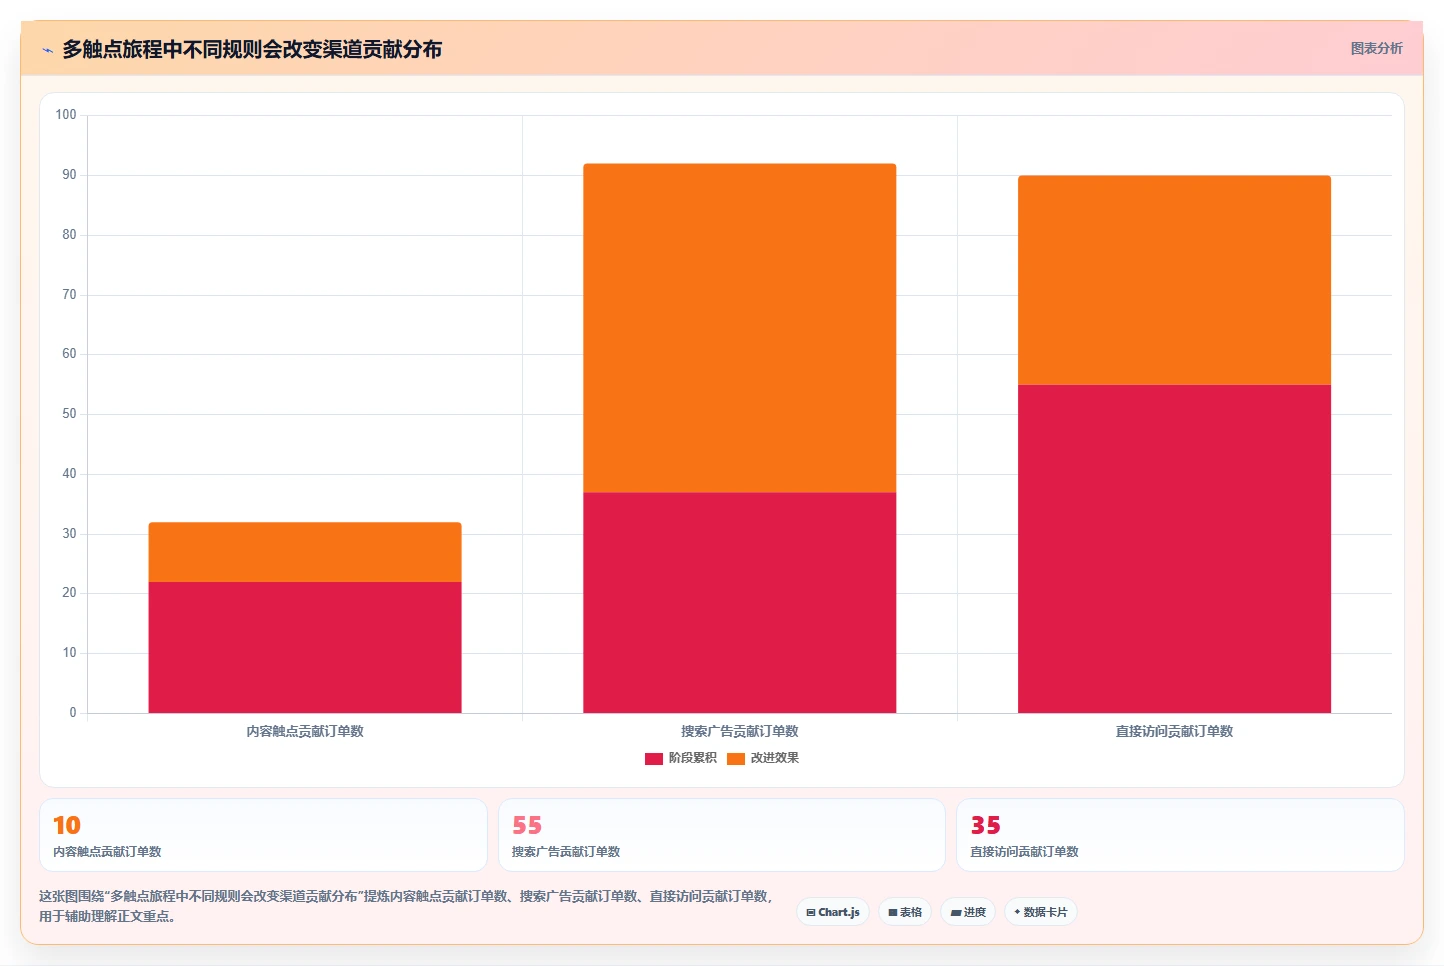Click the 改进效果 legend label
This screenshot has height=966, width=1444.
point(775,758)
